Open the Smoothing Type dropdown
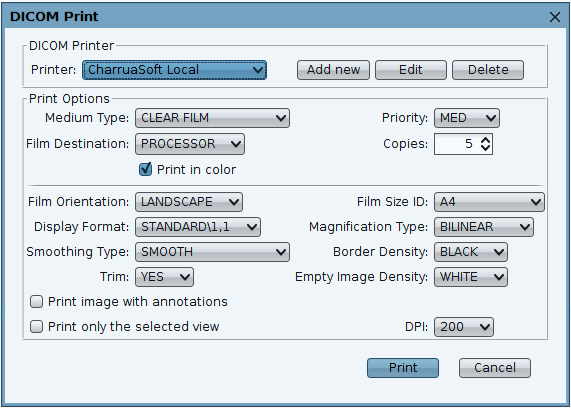 click(212, 252)
